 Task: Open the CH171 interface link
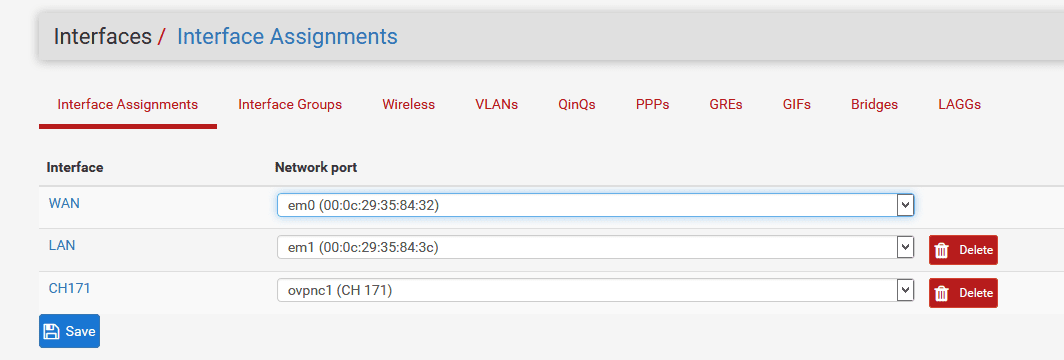pyautogui.click(x=69, y=288)
